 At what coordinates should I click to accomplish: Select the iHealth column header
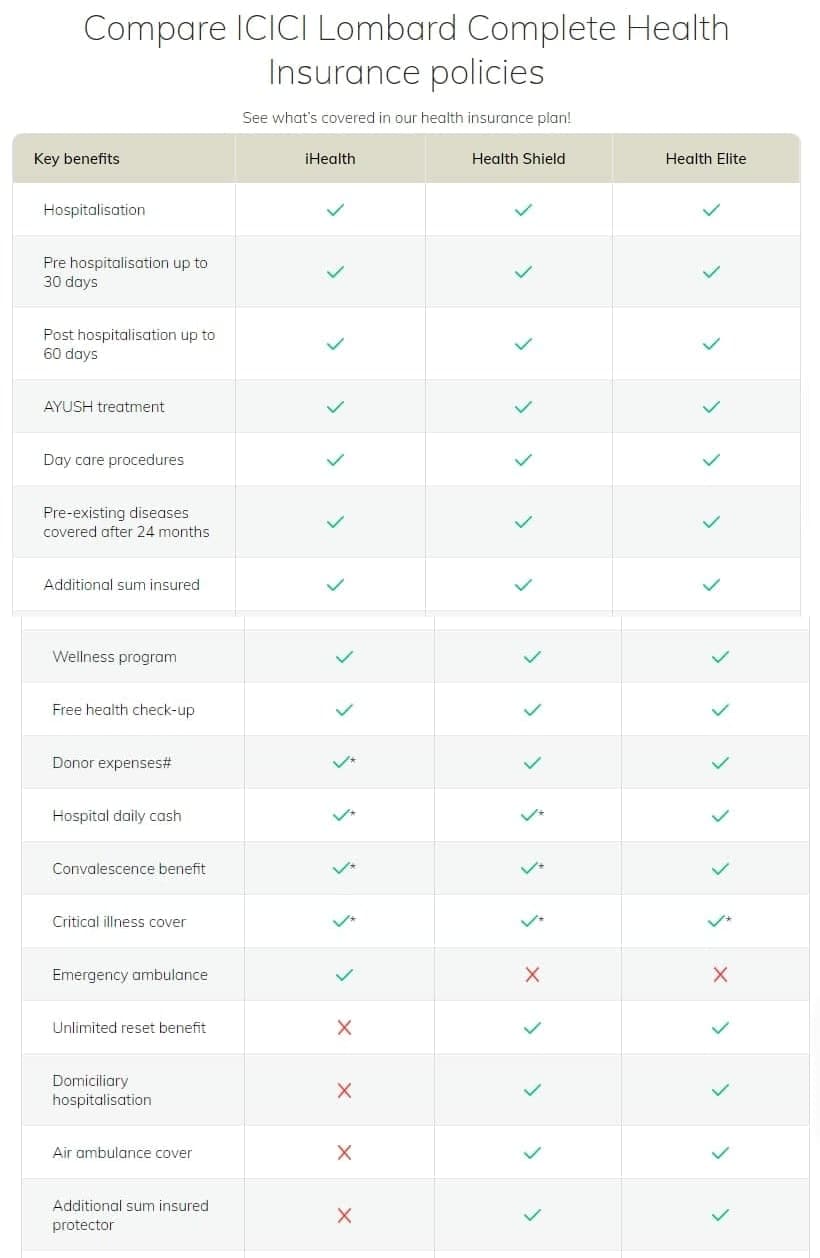(330, 159)
